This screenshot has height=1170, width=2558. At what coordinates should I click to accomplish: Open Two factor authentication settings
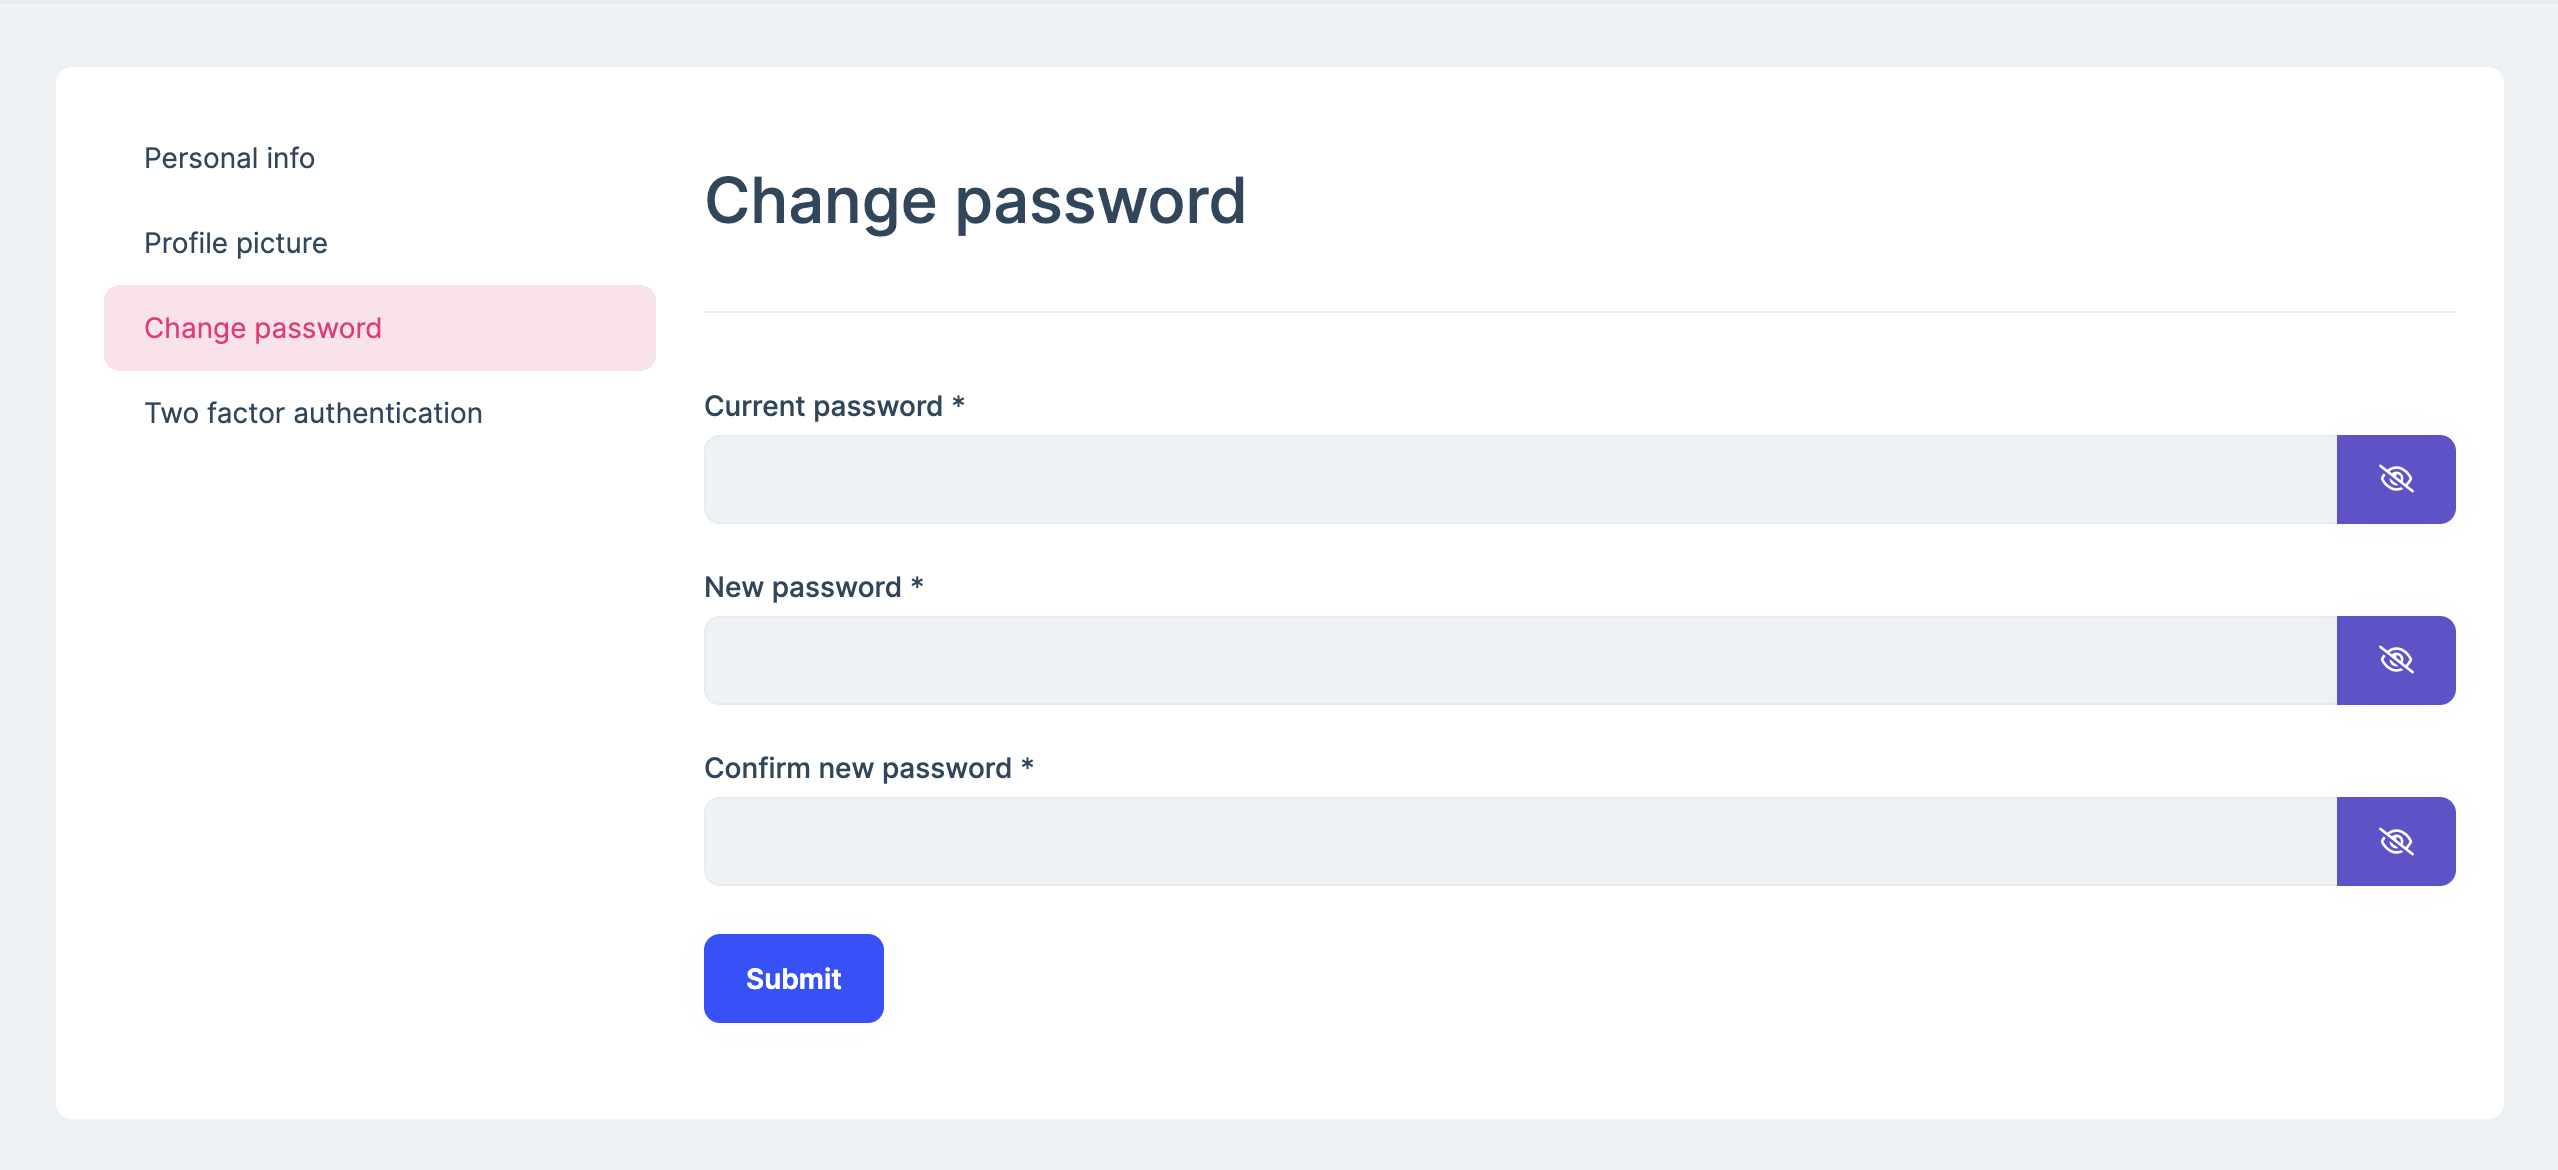[313, 413]
